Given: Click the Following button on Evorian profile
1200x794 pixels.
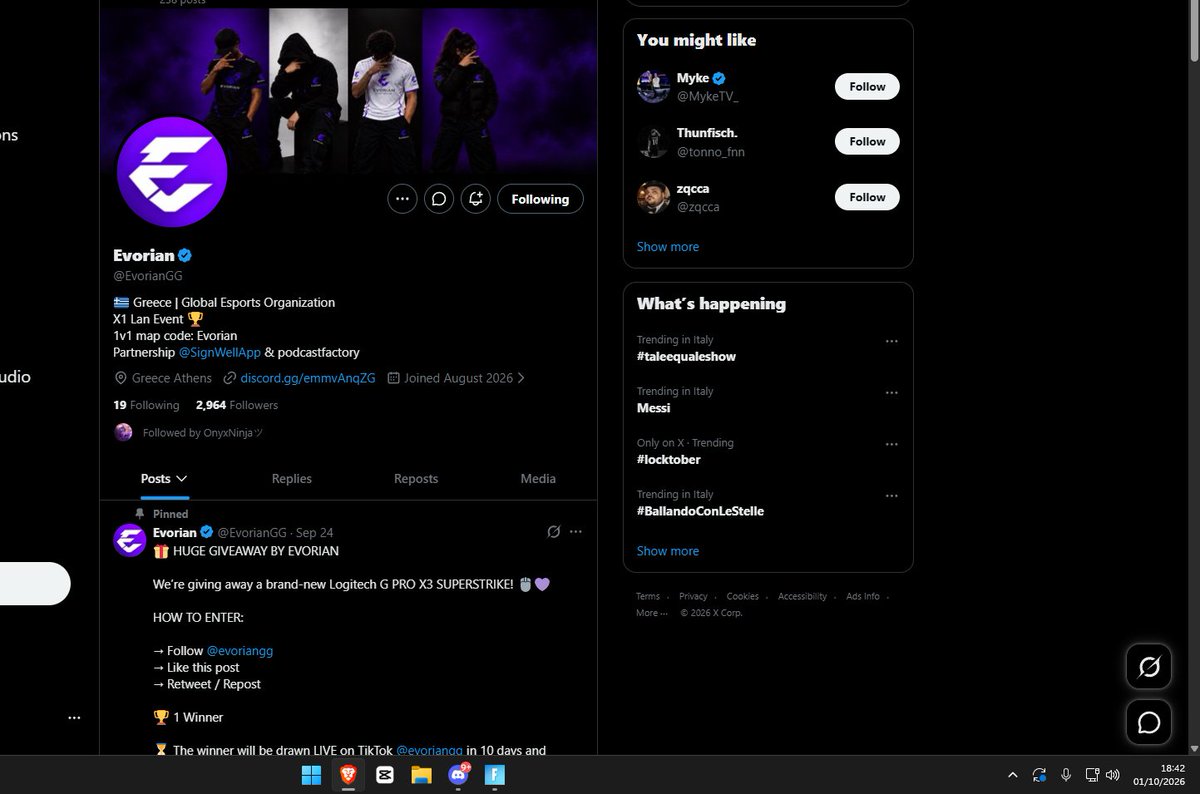Looking at the screenshot, I should click(540, 199).
